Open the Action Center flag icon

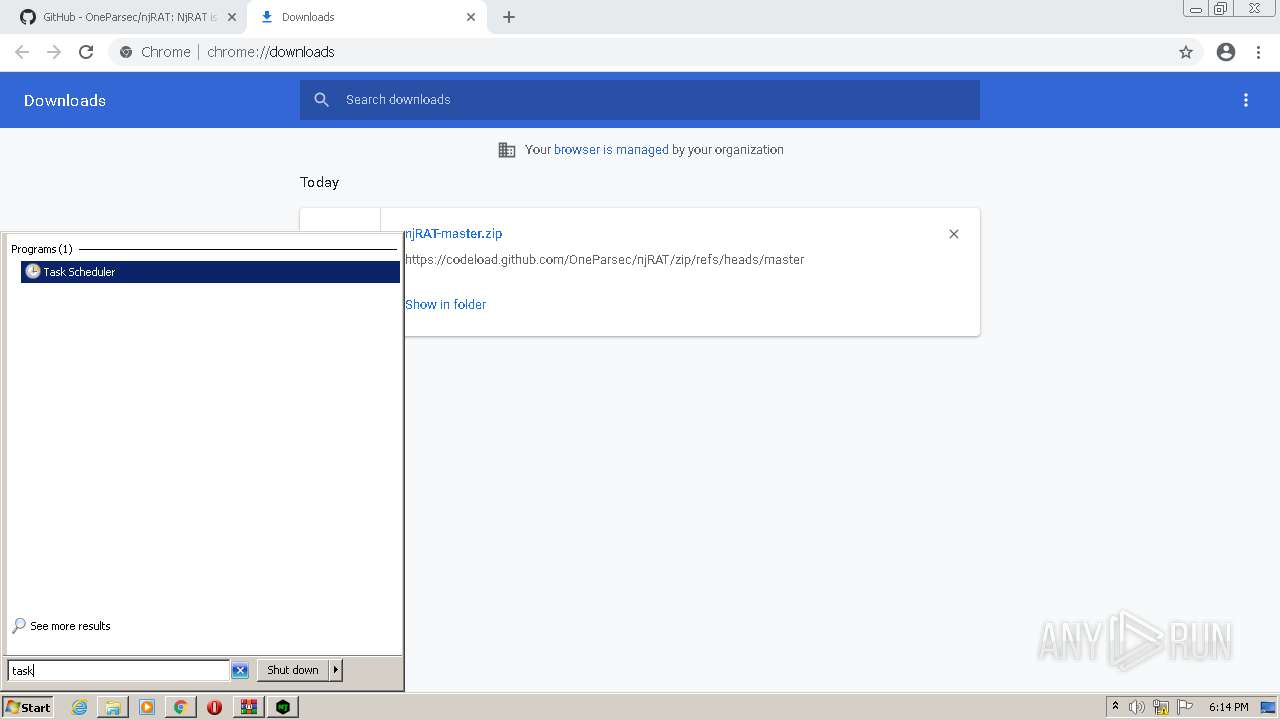point(1185,707)
